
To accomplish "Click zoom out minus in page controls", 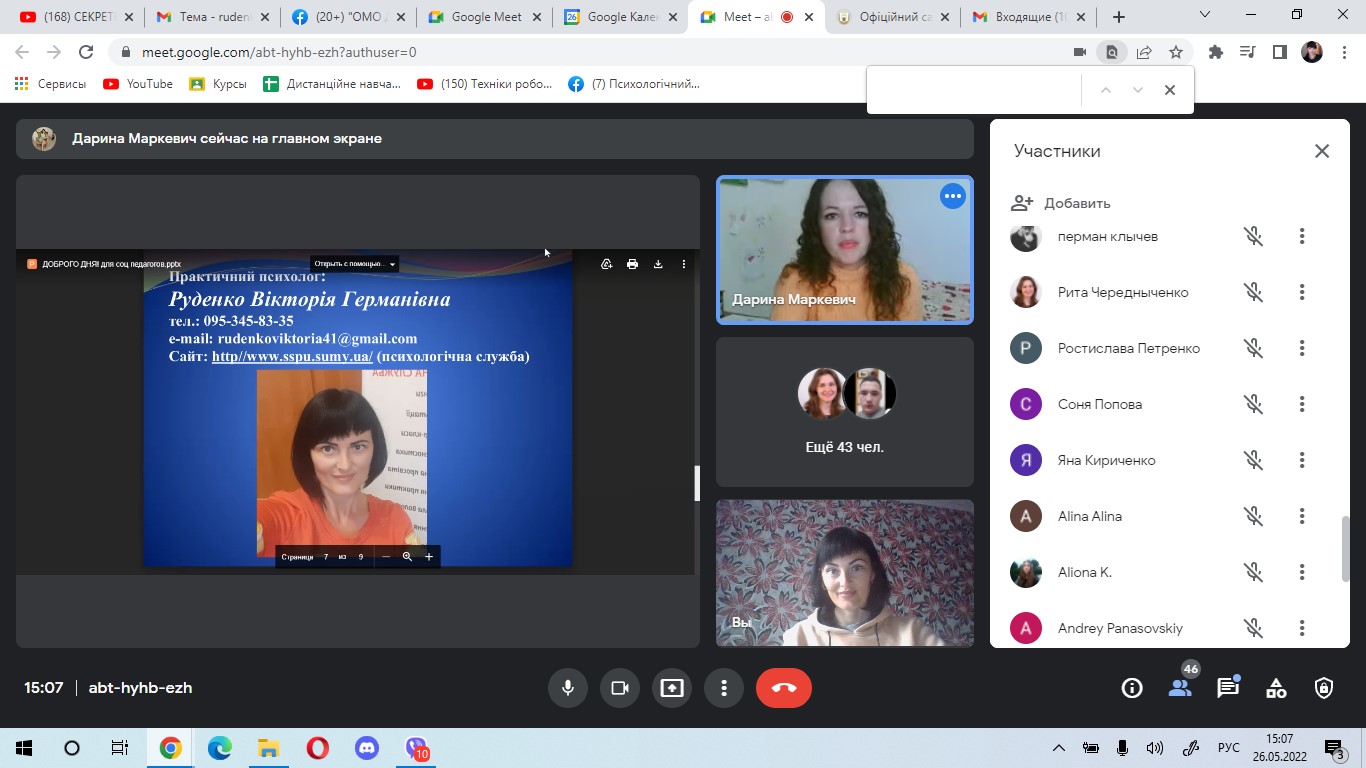I will tap(386, 556).
